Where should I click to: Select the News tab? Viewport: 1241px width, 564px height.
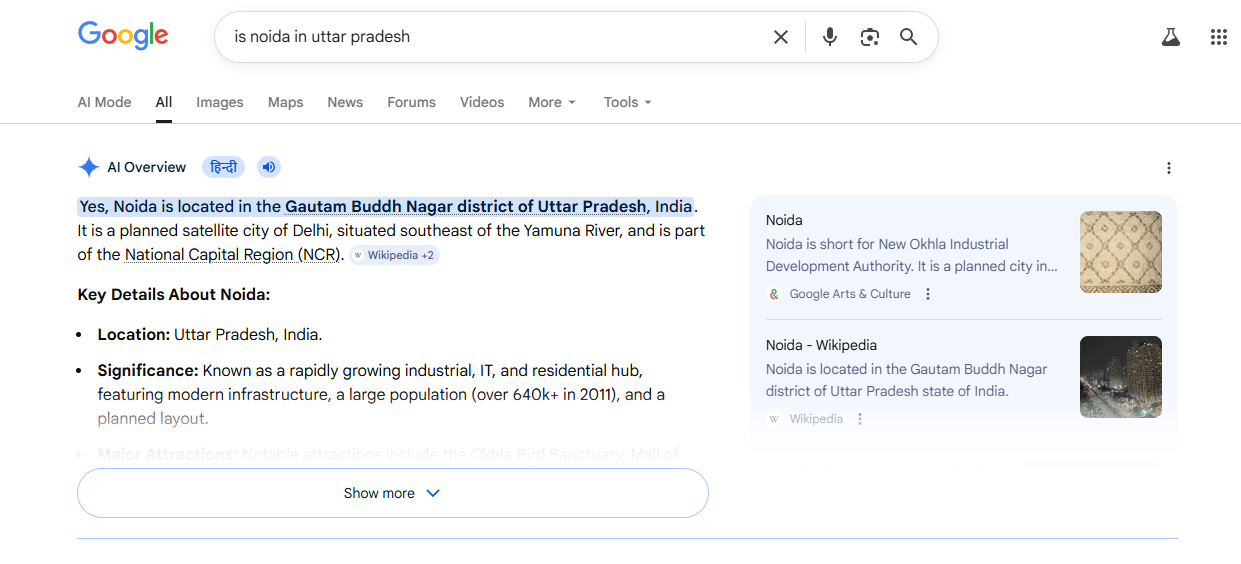click(345, 102)
